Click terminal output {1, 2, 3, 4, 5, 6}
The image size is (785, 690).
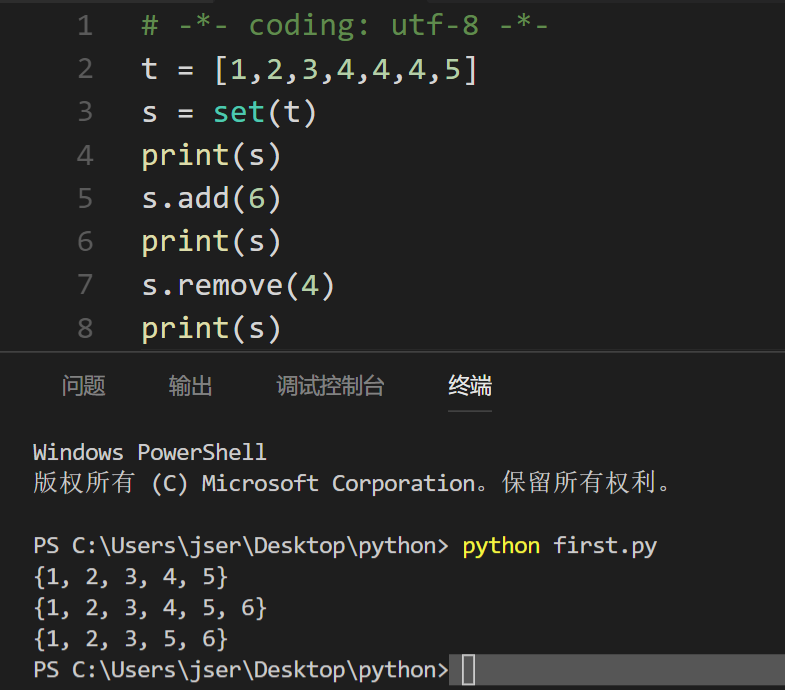click(150, 608)
